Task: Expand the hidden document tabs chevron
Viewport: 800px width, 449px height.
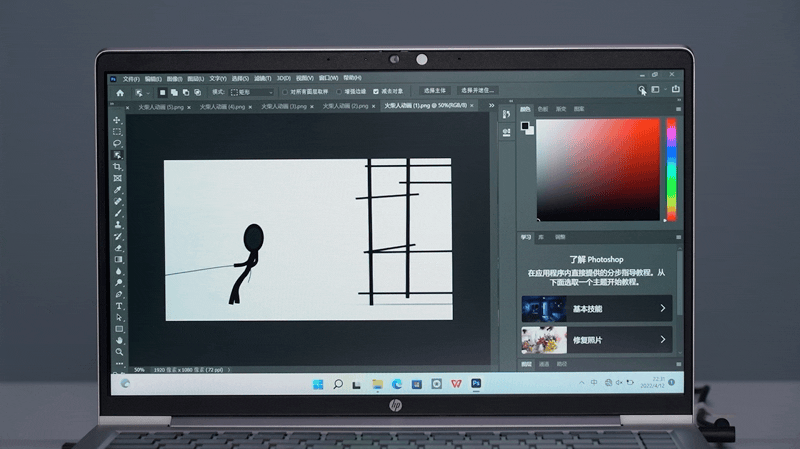Action: [x=491, y=106]
